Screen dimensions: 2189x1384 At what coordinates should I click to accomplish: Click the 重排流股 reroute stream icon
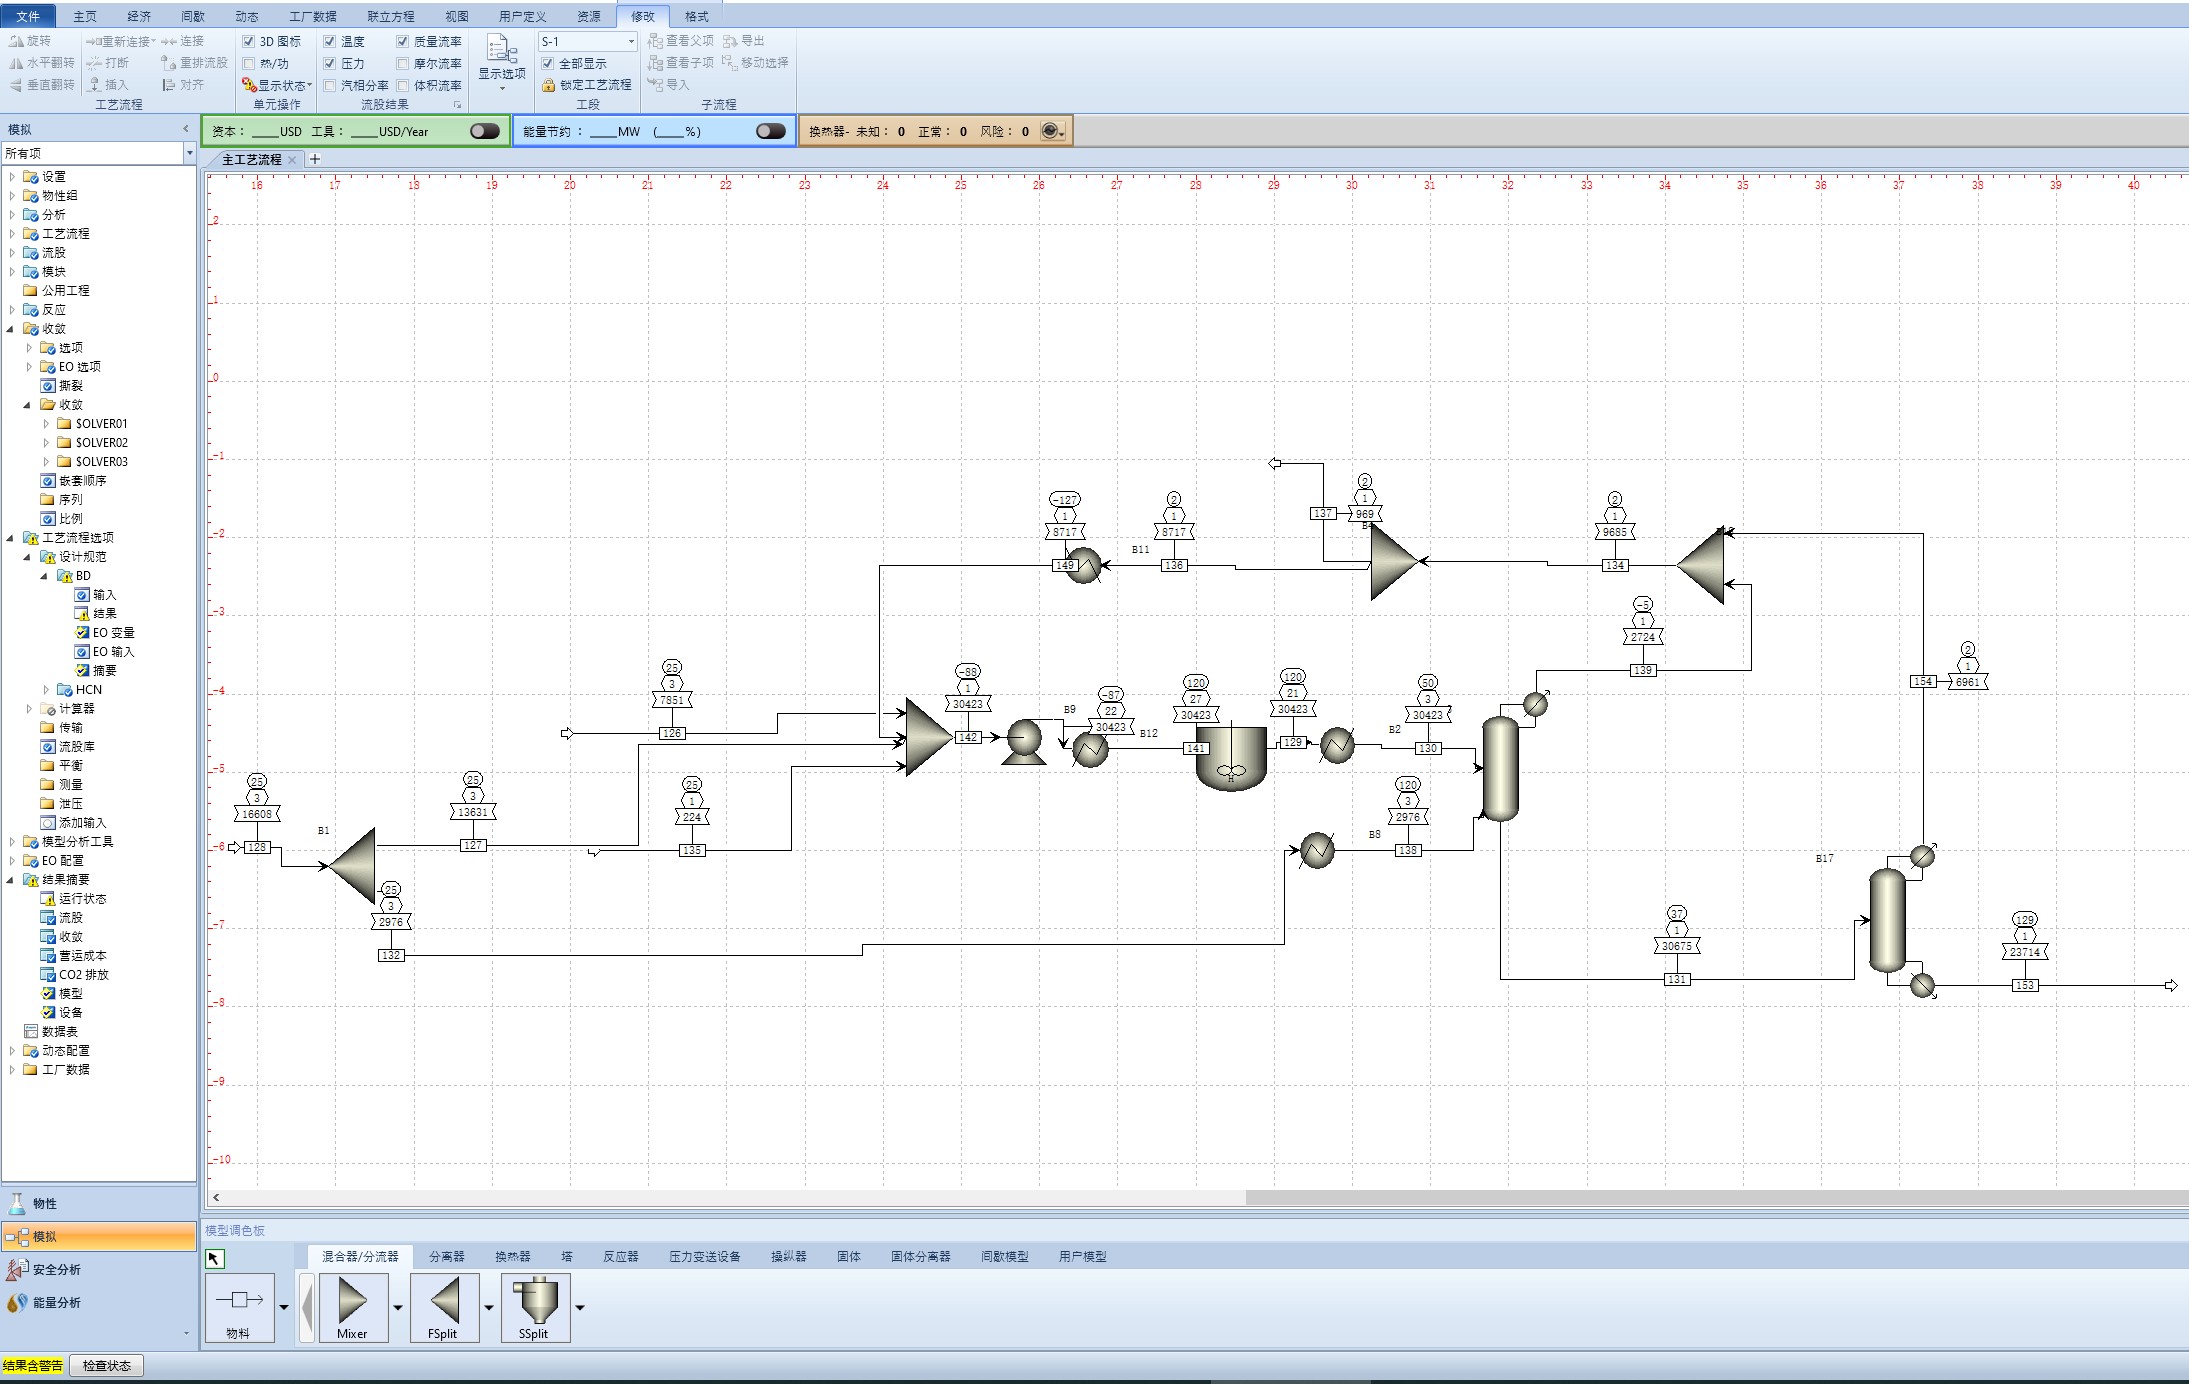click(x=168, y=63)
